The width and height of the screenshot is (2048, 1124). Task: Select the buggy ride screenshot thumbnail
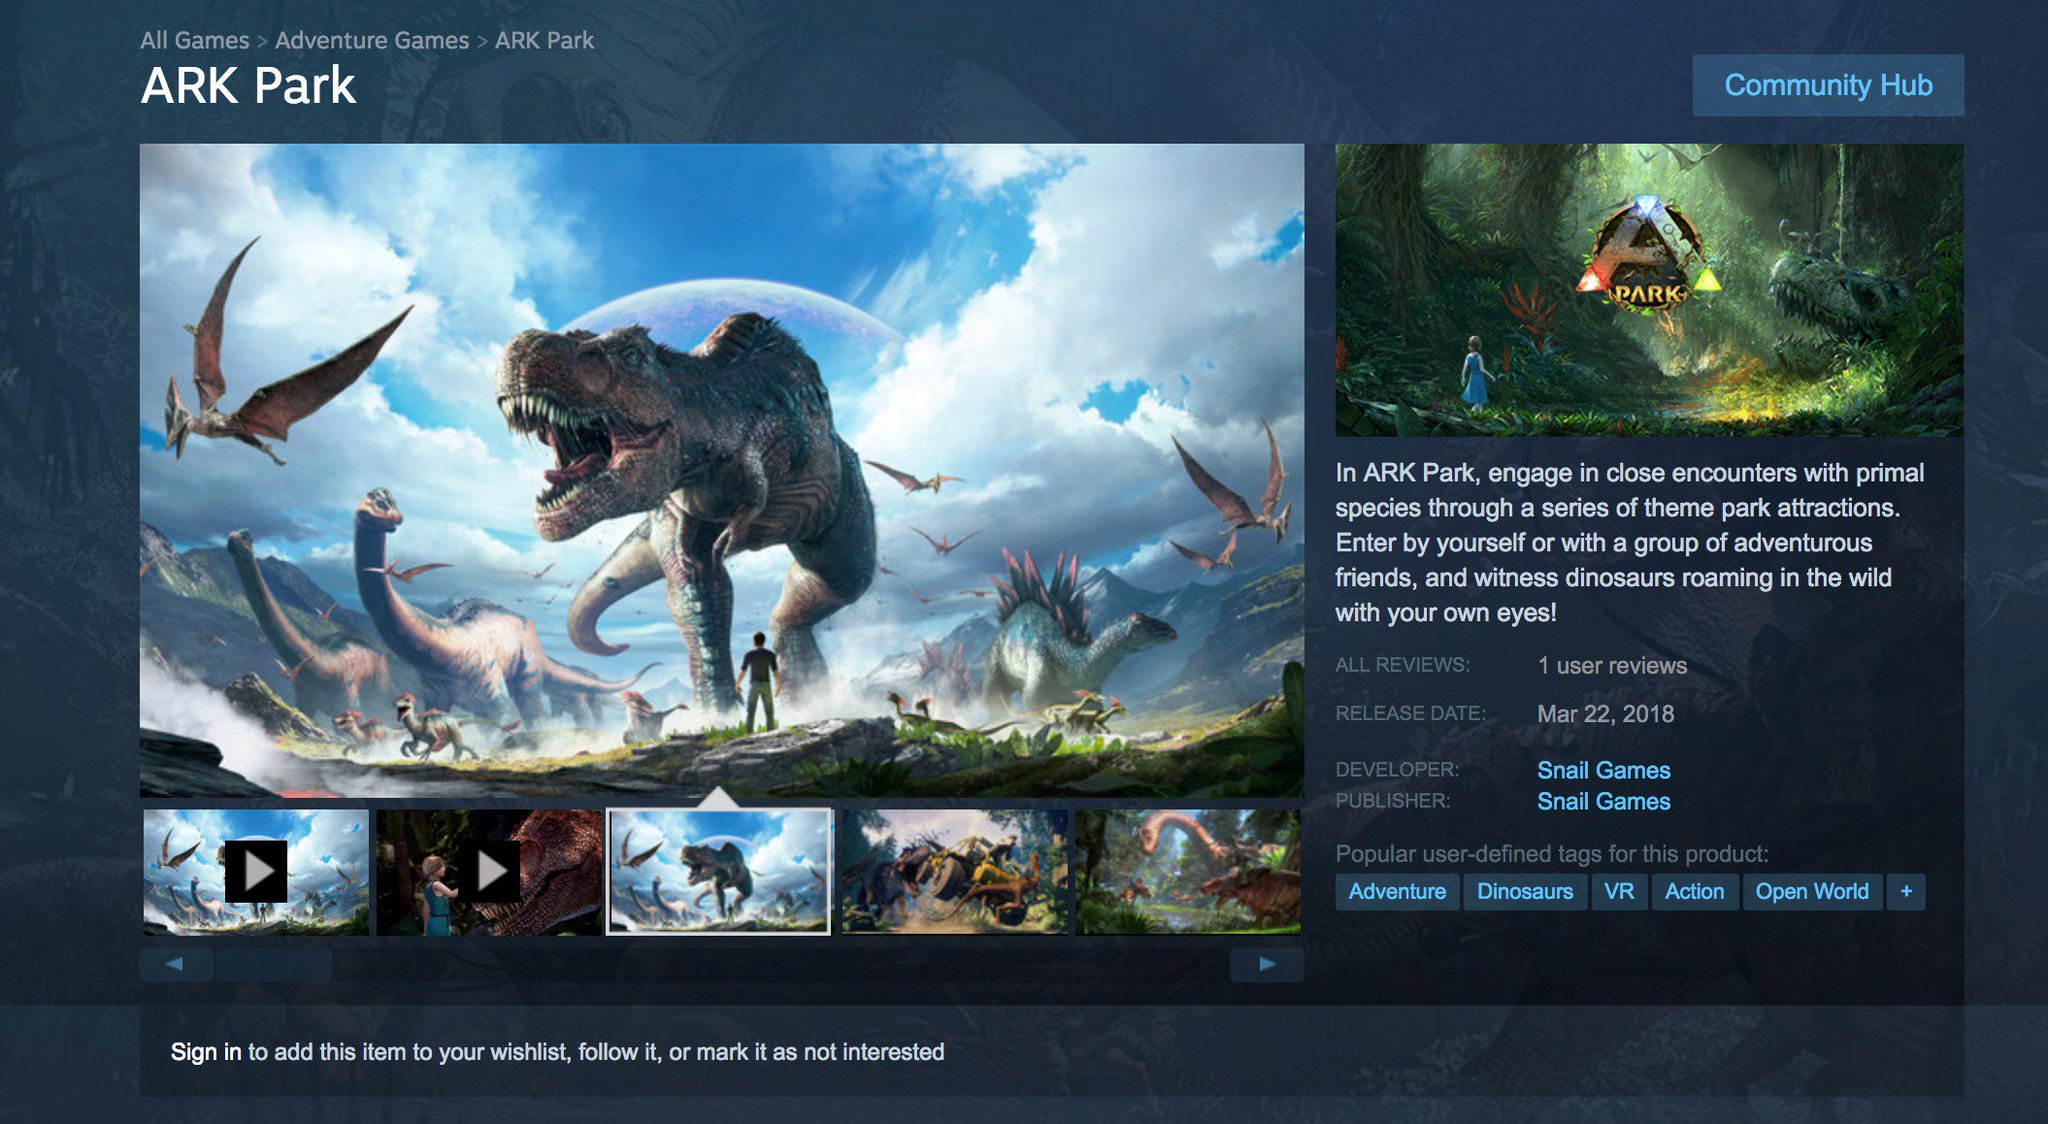tap(955, 872)
